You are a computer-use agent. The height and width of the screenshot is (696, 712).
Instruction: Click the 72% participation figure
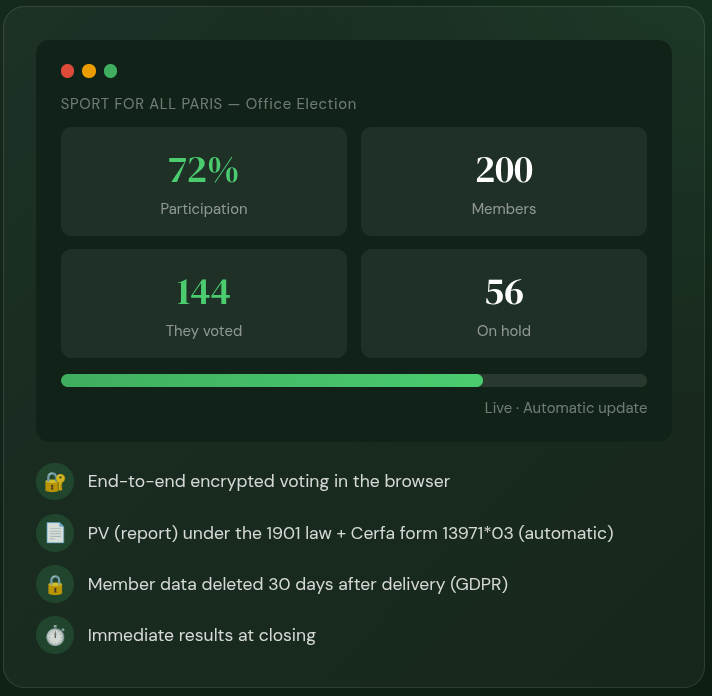[203, 170]
